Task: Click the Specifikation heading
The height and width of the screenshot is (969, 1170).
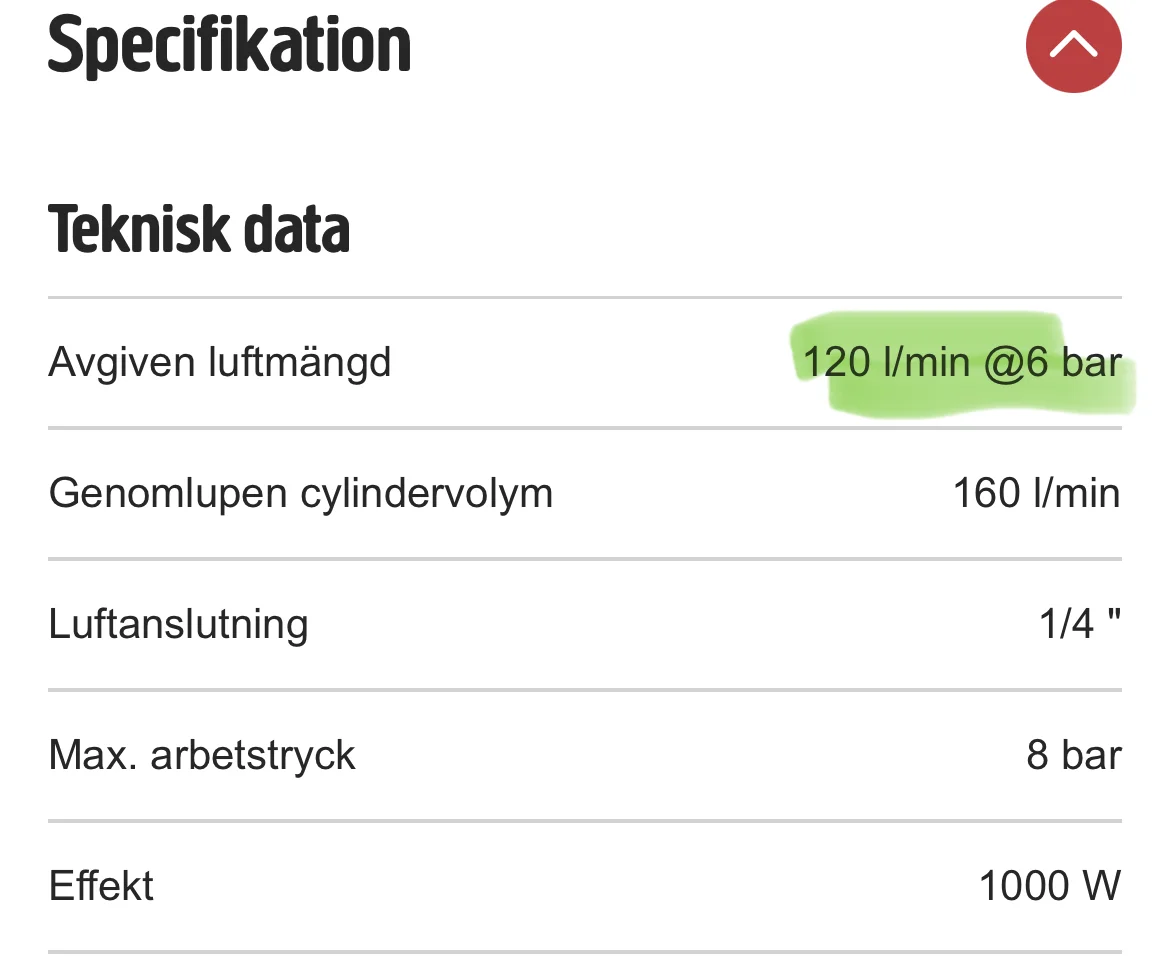Action: pos(229,46)
